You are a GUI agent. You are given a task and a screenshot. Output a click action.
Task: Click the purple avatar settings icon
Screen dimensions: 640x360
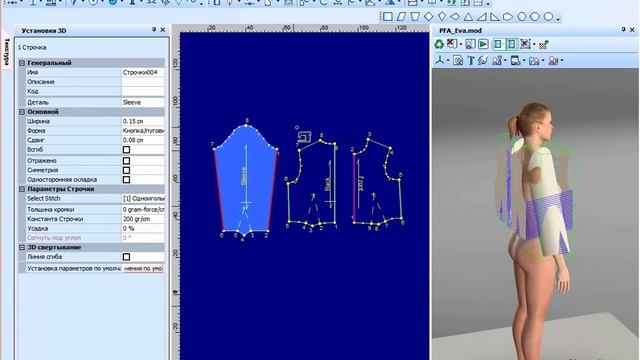[x=553, y=61]
